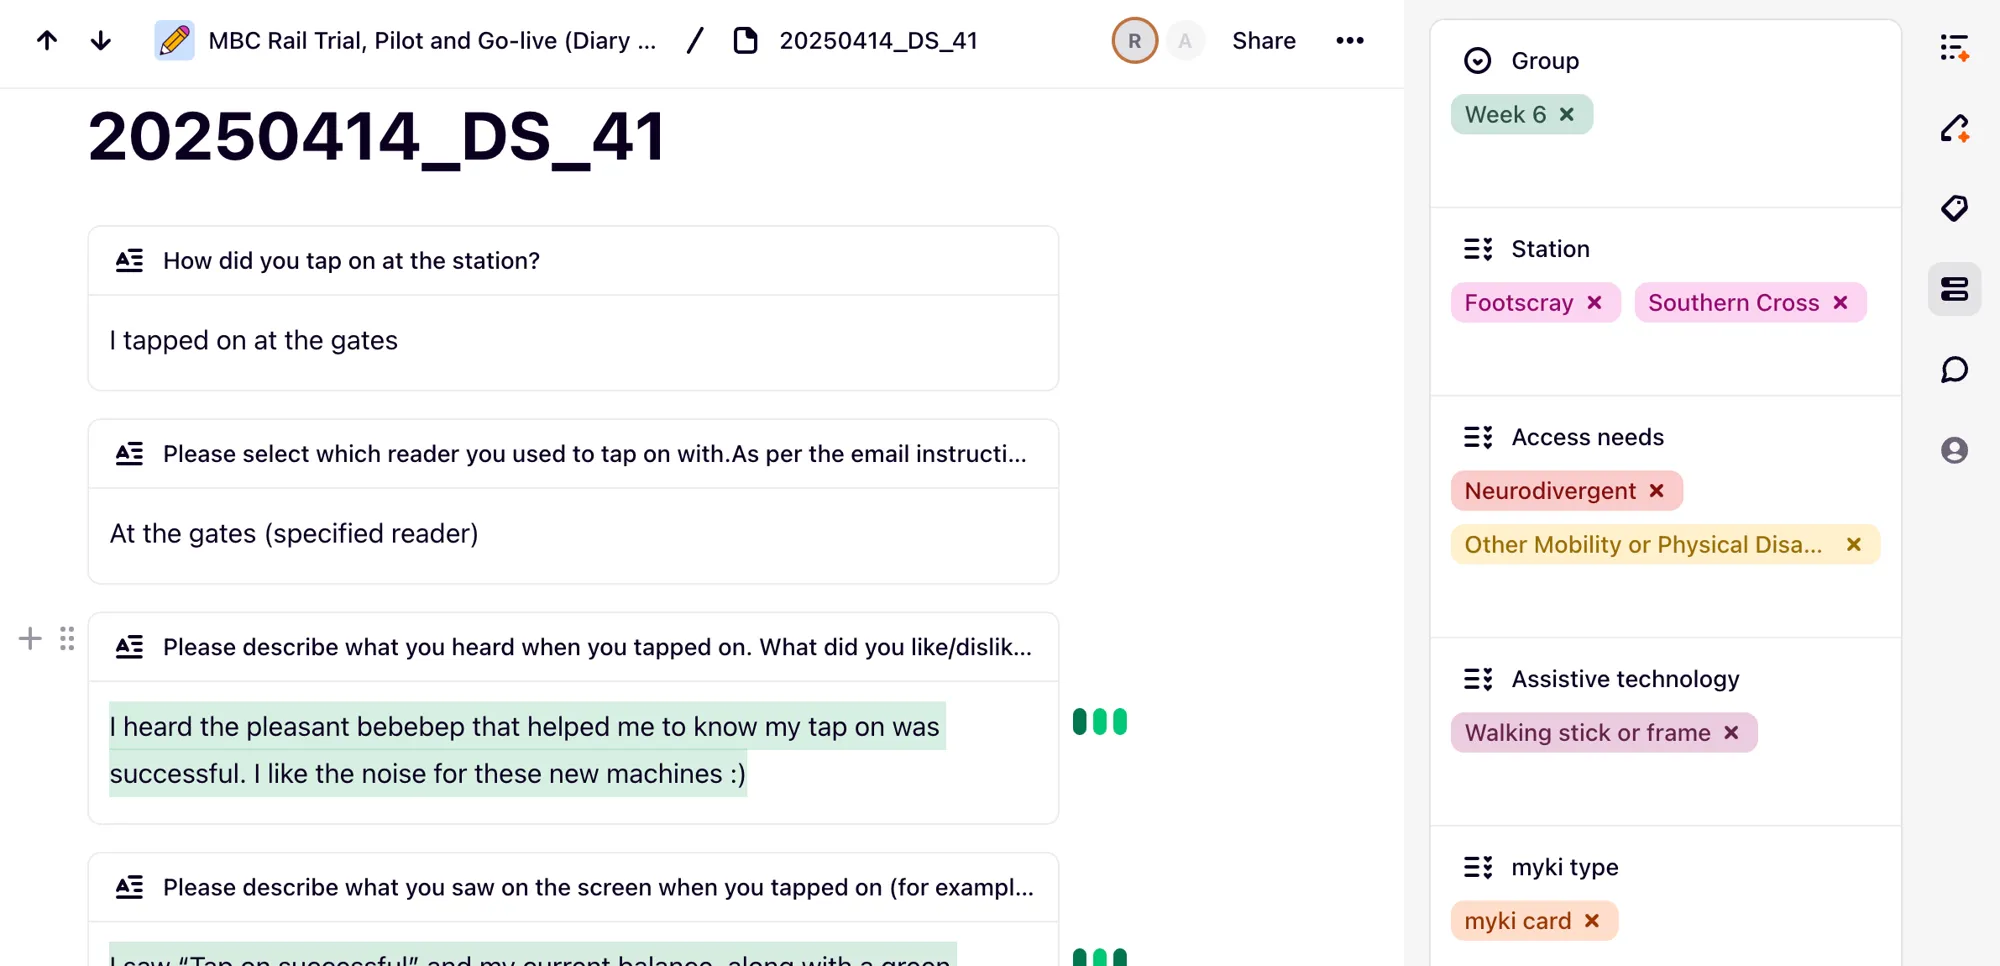
Task: Open the myki type field selector
Action: (x=1478, y=867)
